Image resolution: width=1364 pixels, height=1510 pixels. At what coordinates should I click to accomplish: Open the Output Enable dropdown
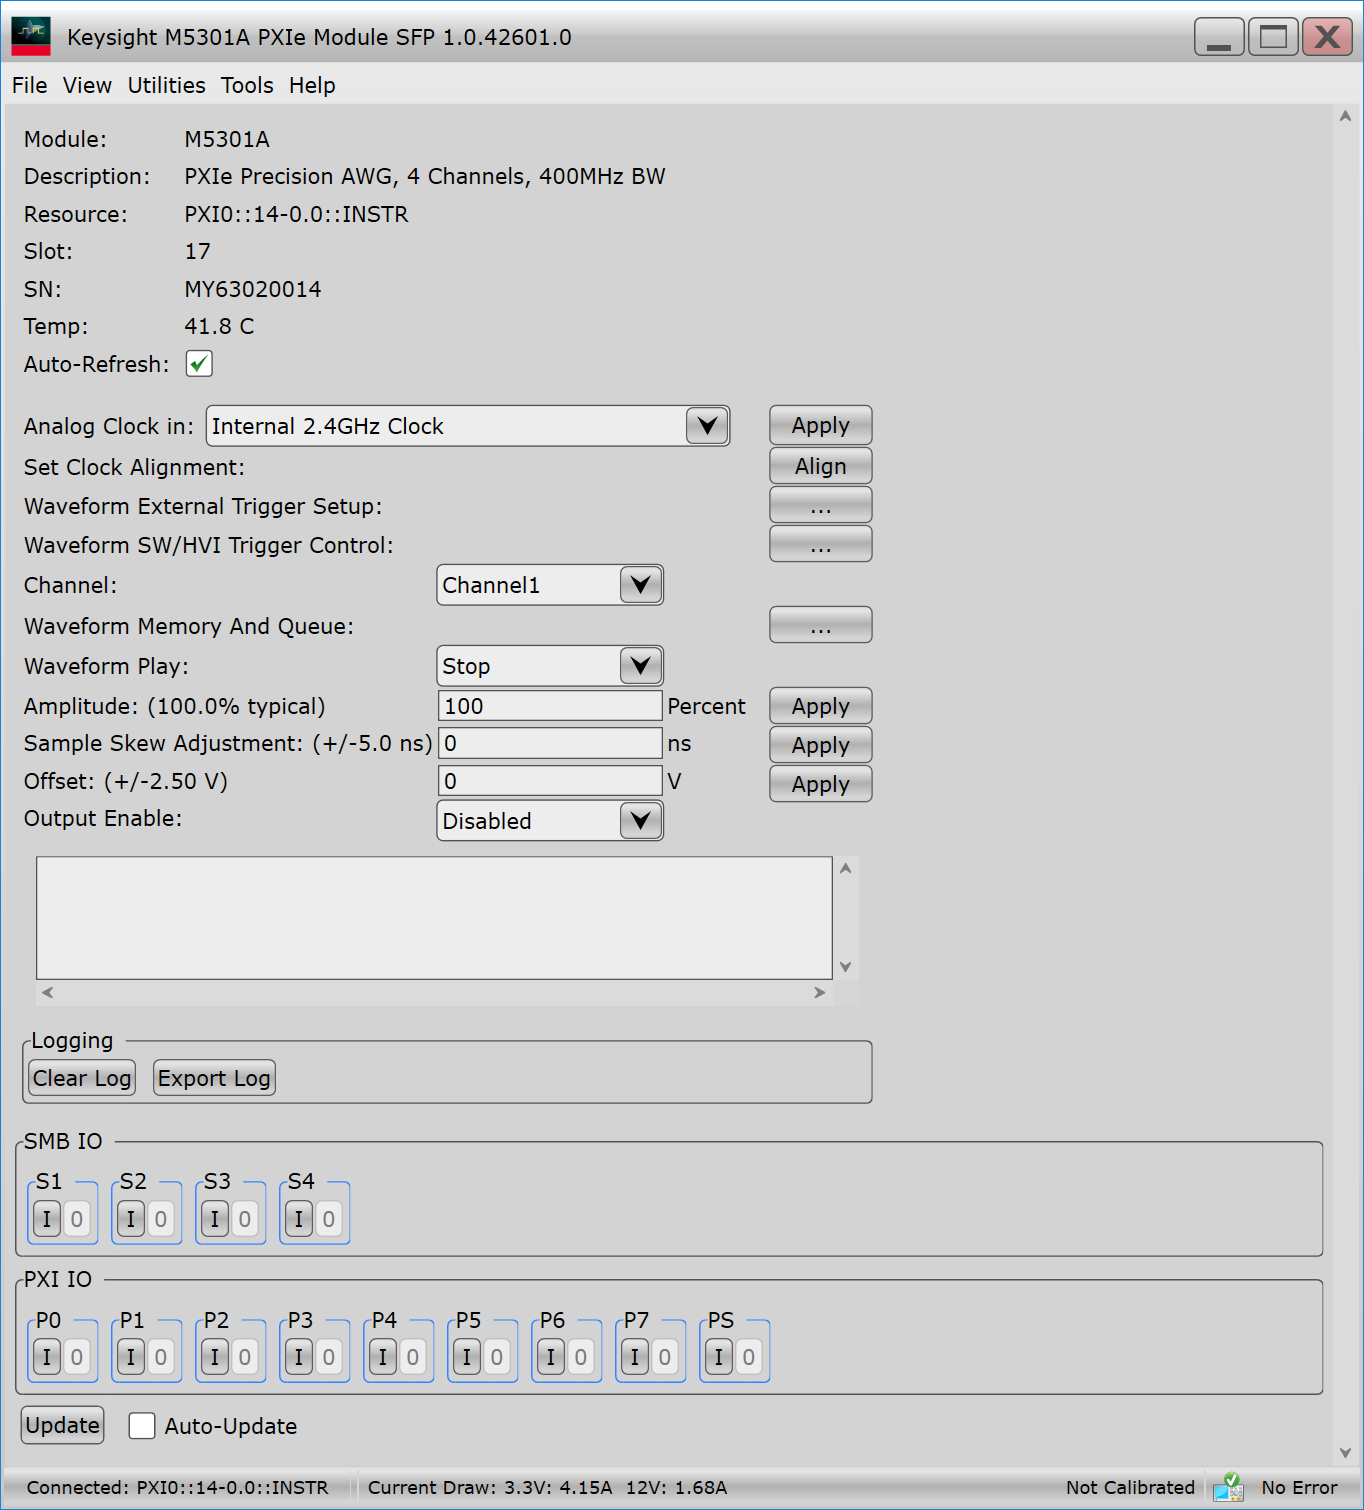[640, 821]
